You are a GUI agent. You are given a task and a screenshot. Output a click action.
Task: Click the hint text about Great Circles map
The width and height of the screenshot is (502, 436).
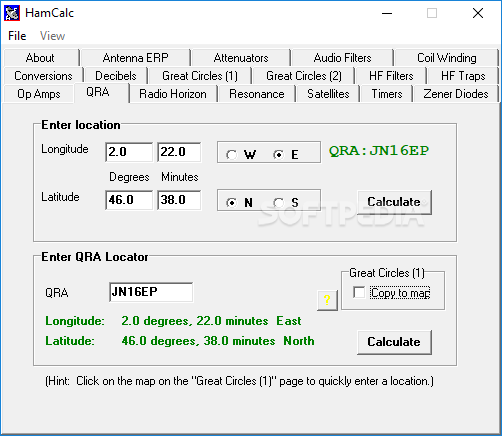239,381
